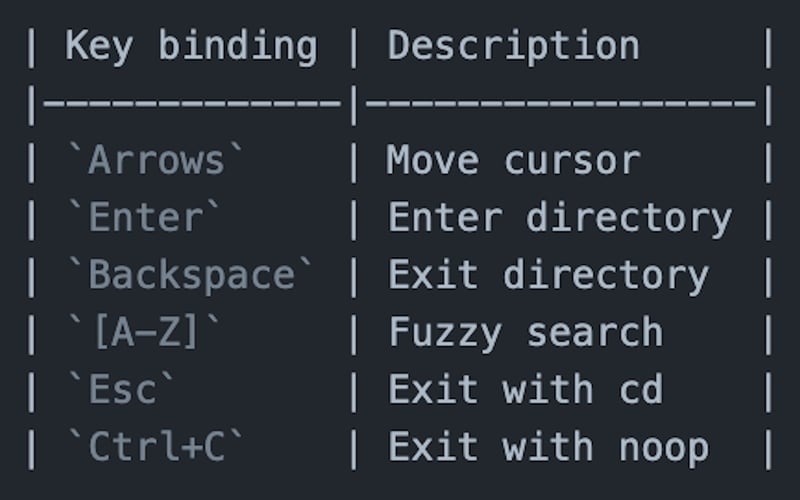Image resolution: width=800 pixels, height=500 pixels.
Task: Click the "Exit directory" description text
Action: click(548, 275)
